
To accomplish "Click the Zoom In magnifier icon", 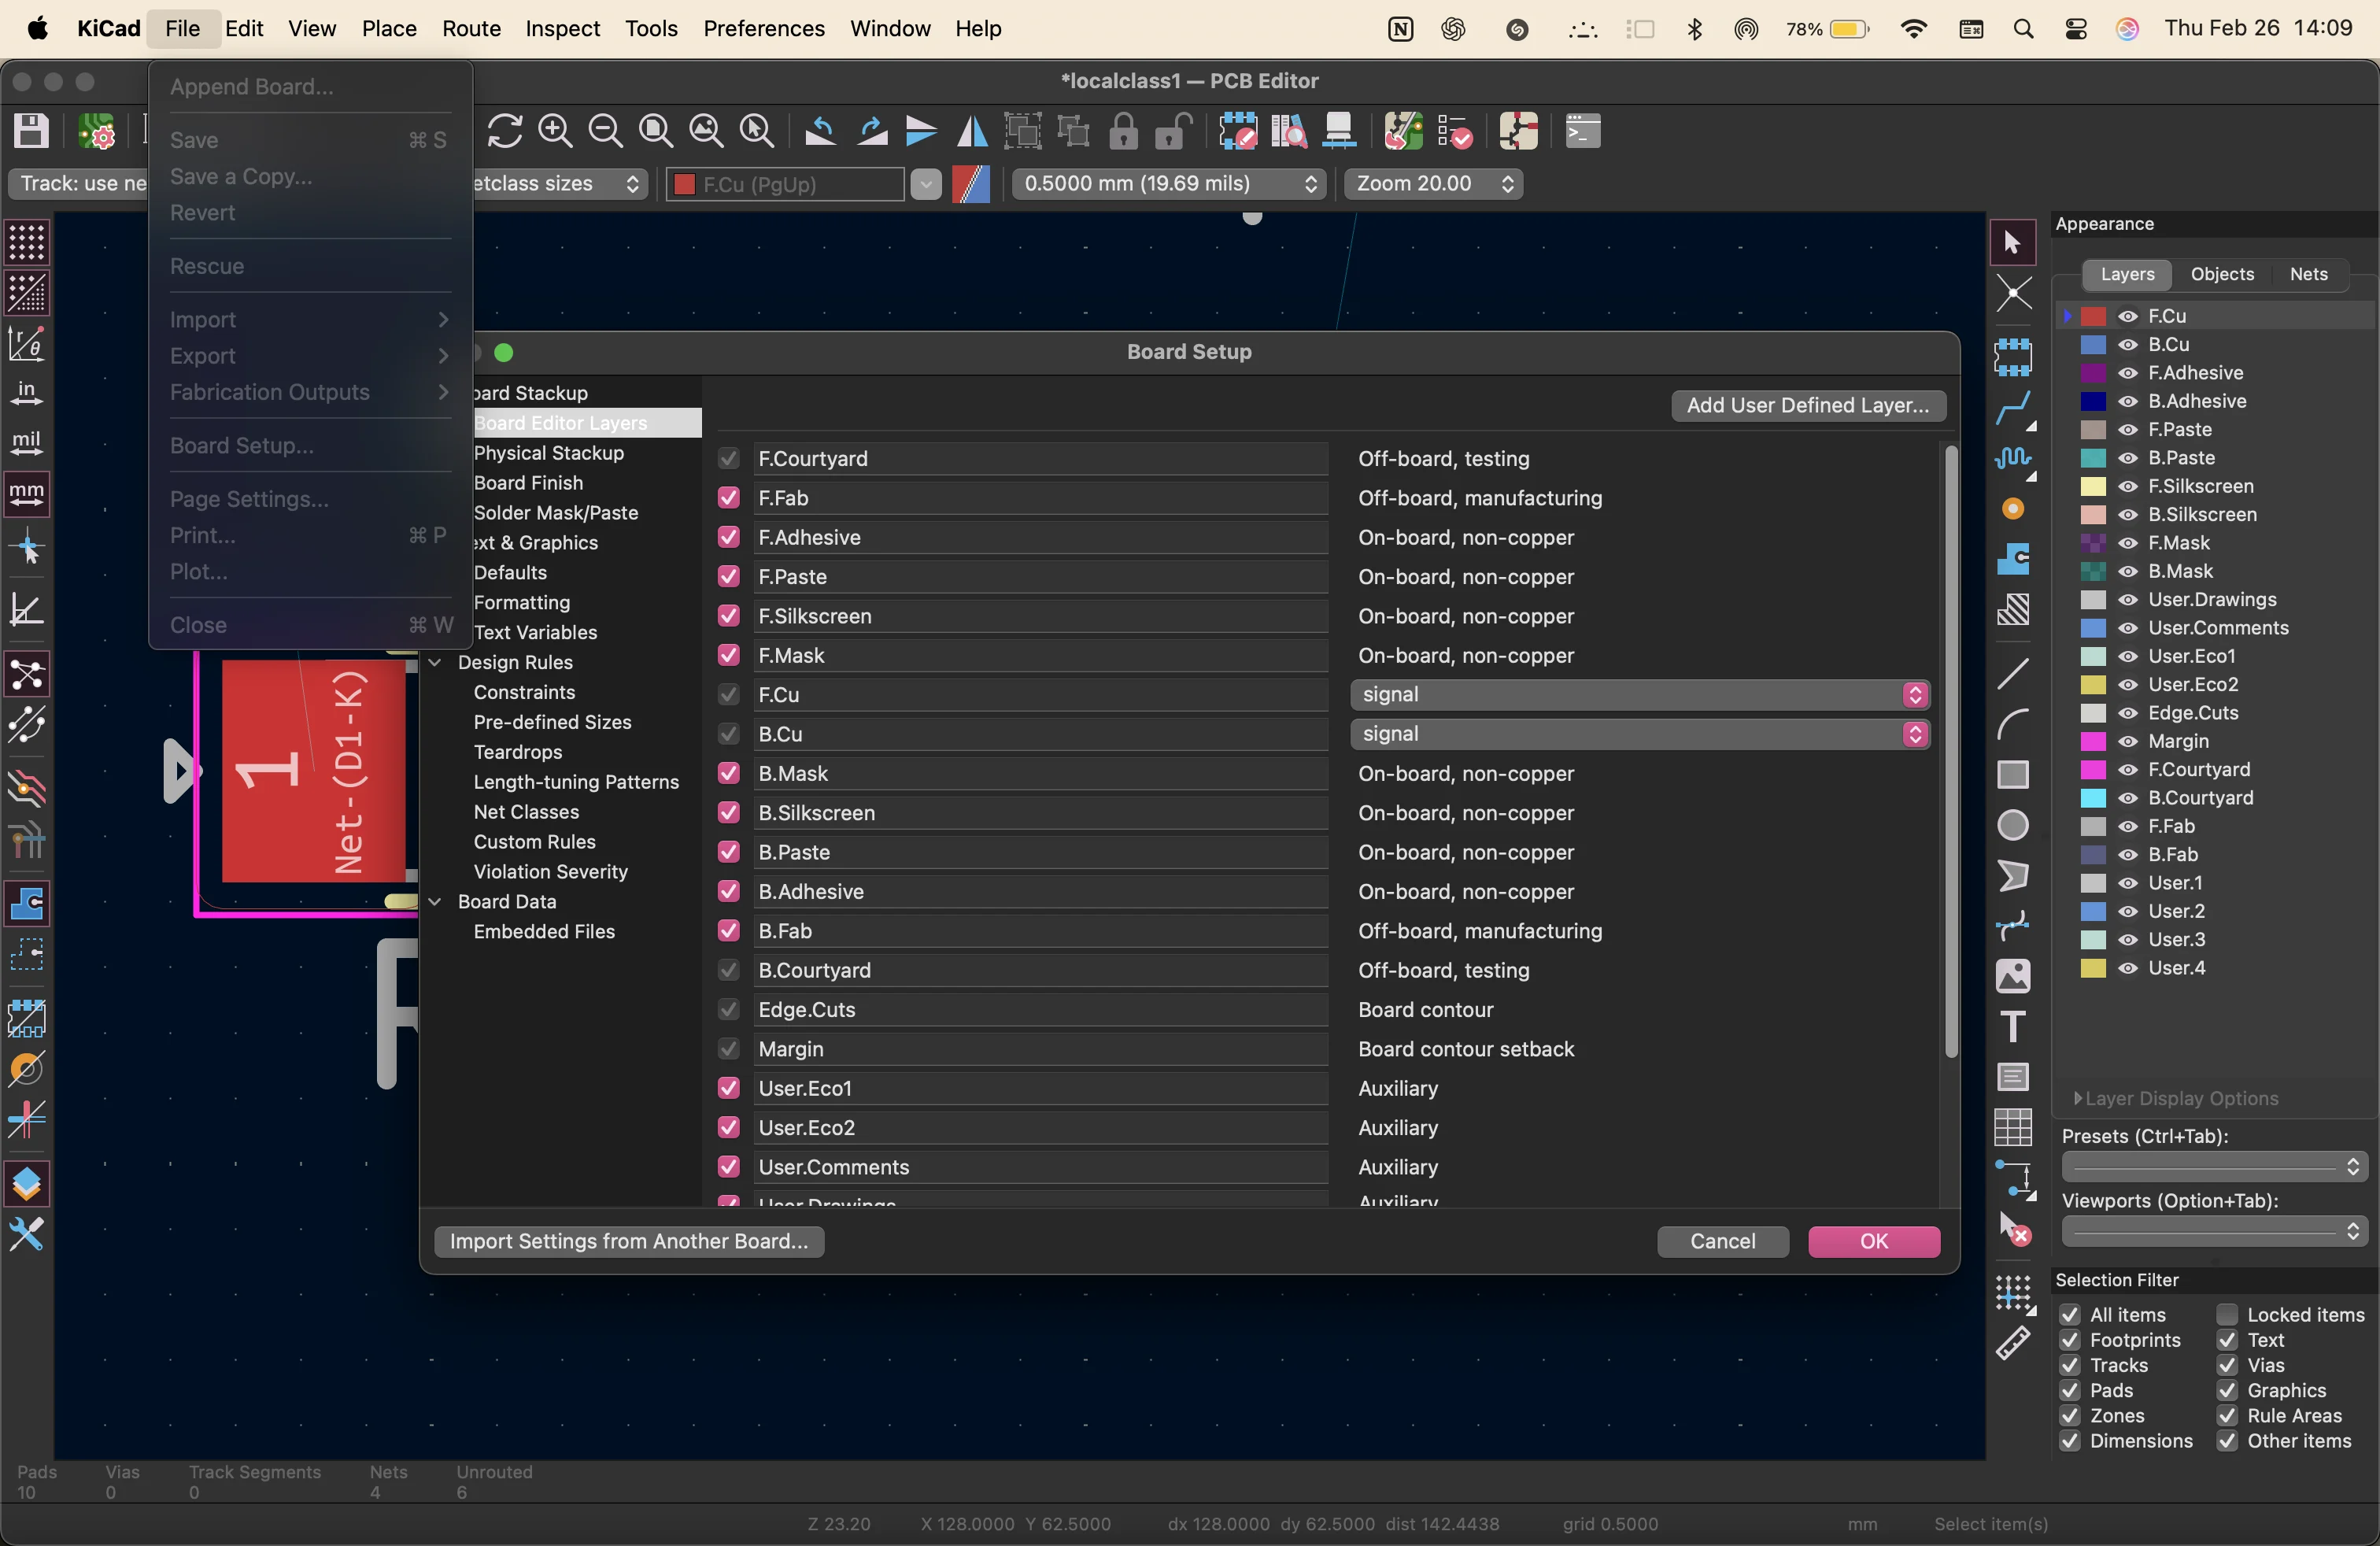I will (555, 131).
